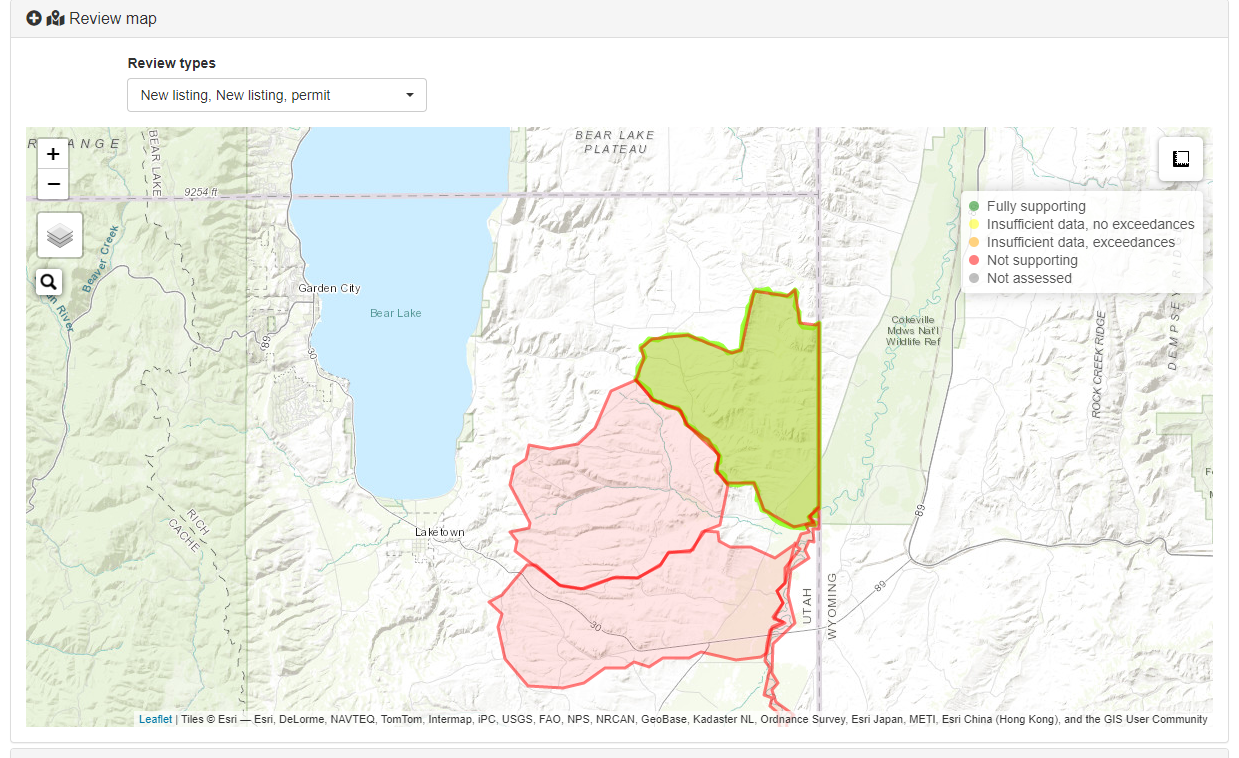The width and height of the screenshot is (1239, 758).
Task: Select the green fully supporting polygon
Action: coord(760,410)
